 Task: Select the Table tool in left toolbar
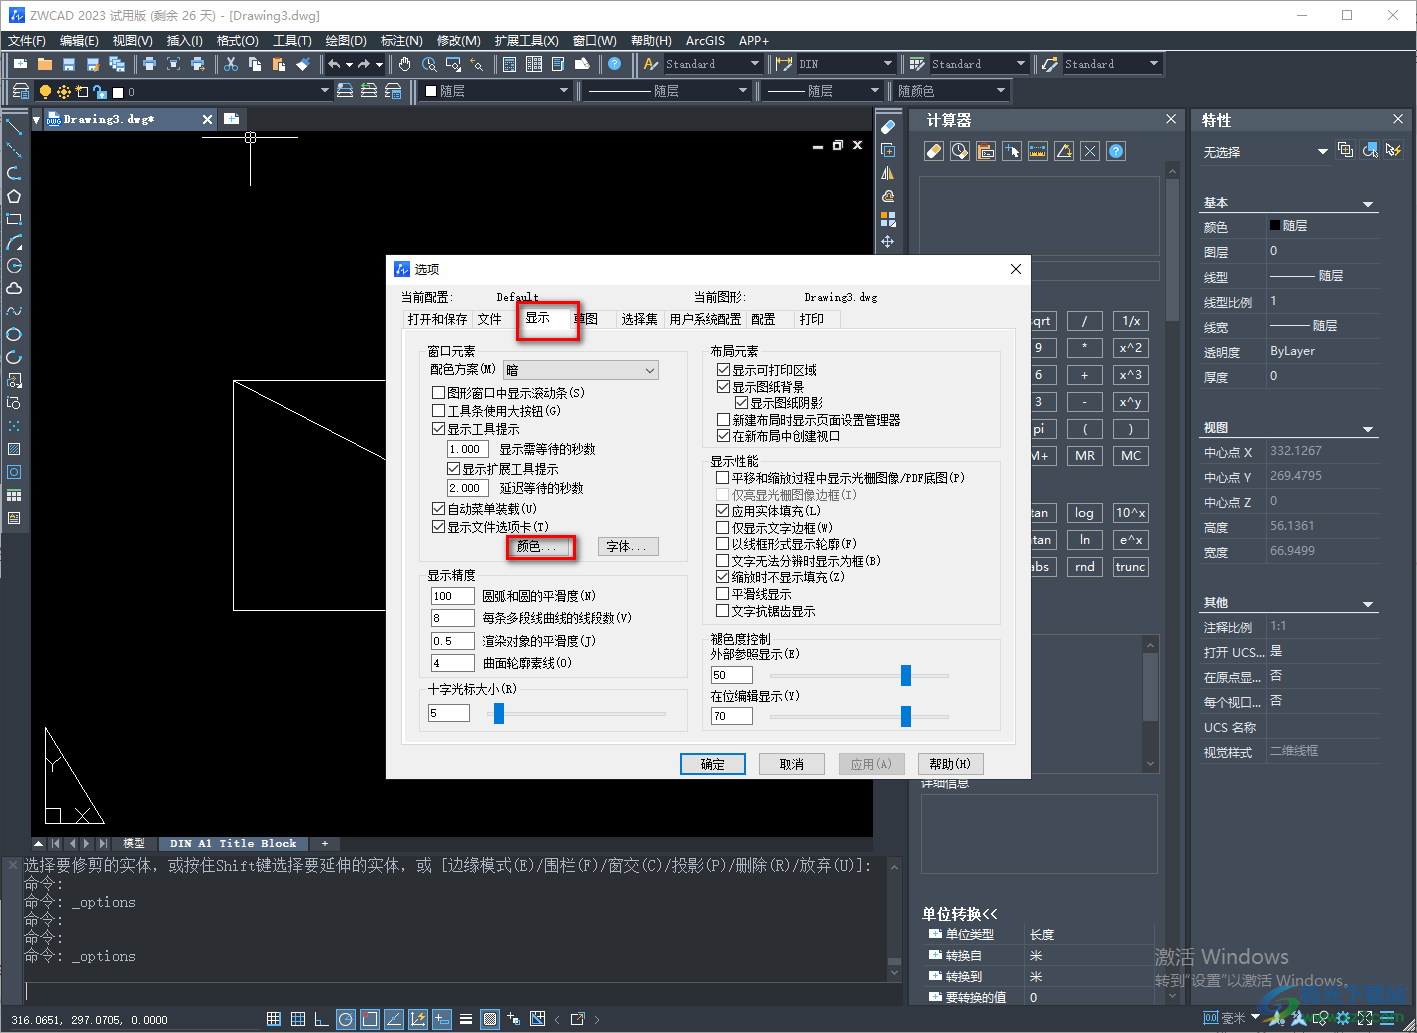click(14, 495)
